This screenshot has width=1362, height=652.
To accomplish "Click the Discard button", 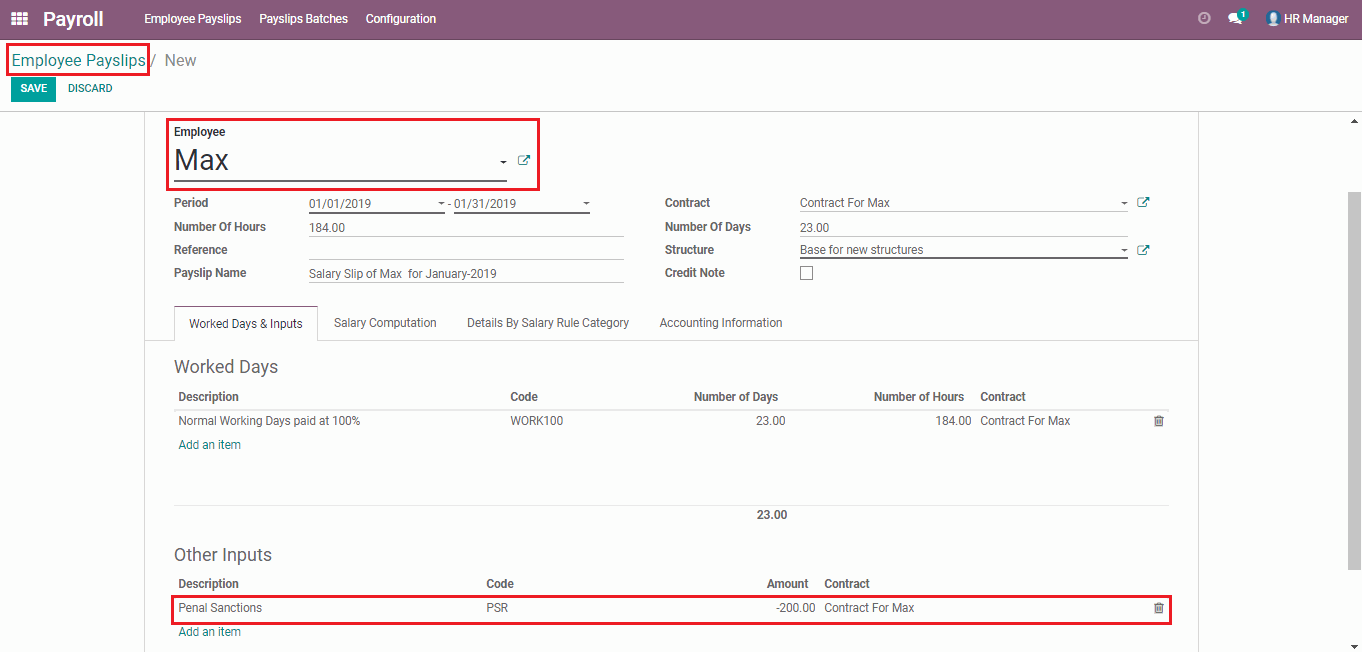I will (90, 88).
